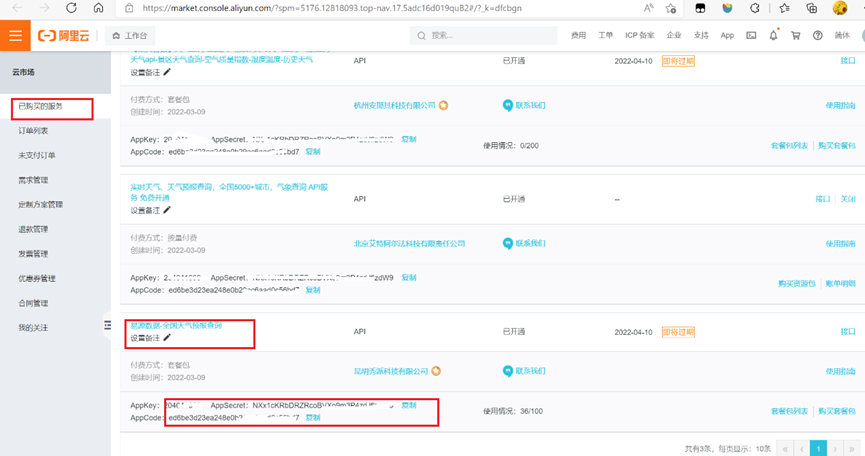Viewport: 865px width, 456px height.
Task: Open vendor 杭州安那其科技有限公司
Action: (394, 105)
